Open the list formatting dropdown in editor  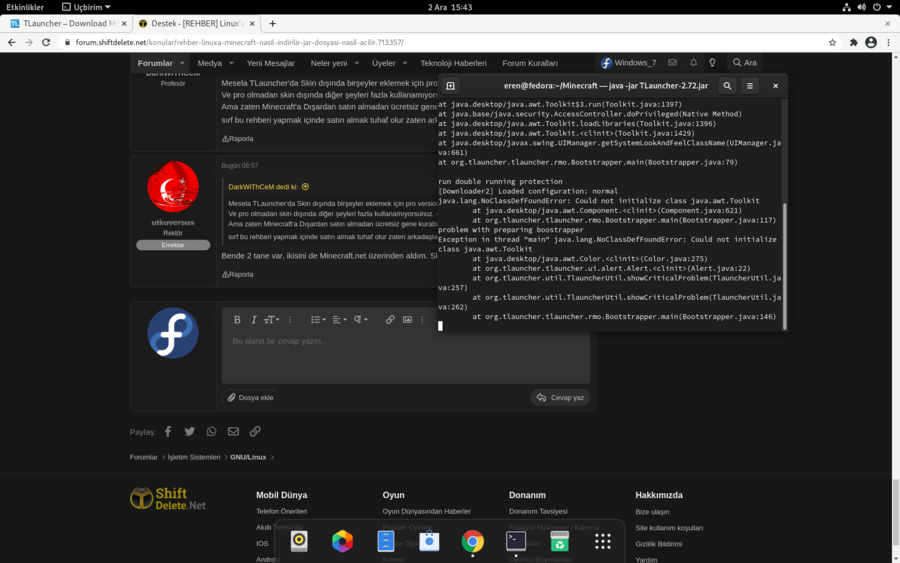point(318,320)
